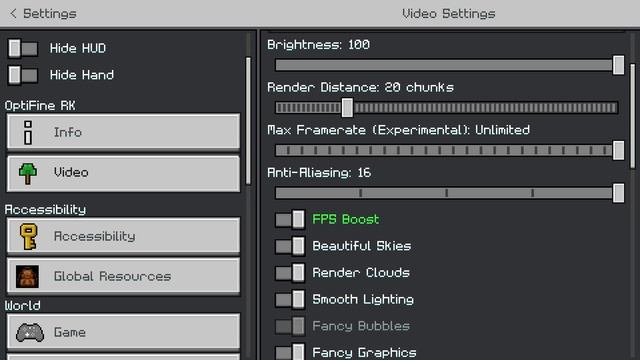Toggle the FPS Boost switch

290,220
